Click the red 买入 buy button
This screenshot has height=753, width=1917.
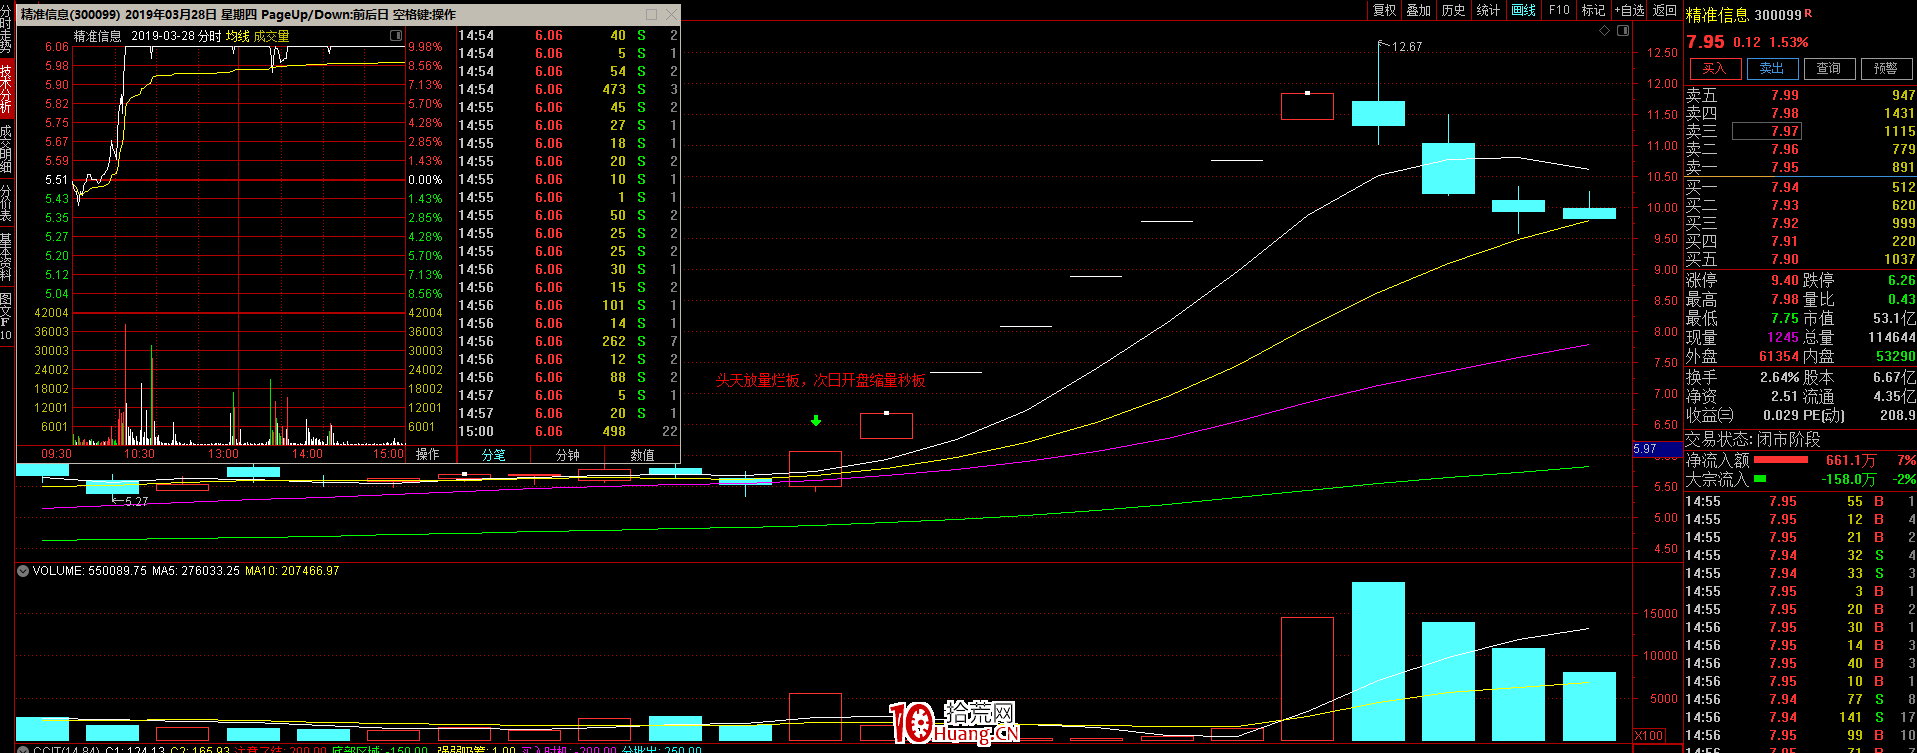coord(1714,69)
